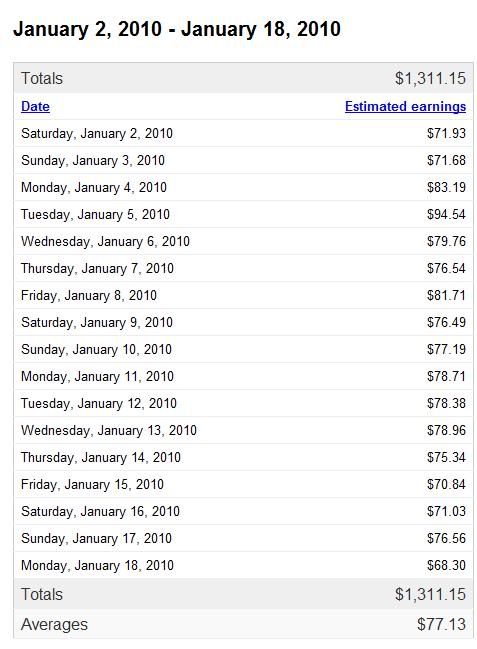The height and width of the screenshot is (649, 477).
Task: Select the Wednesday, January 6, 2010 row
Action: (x=243, y=241)
